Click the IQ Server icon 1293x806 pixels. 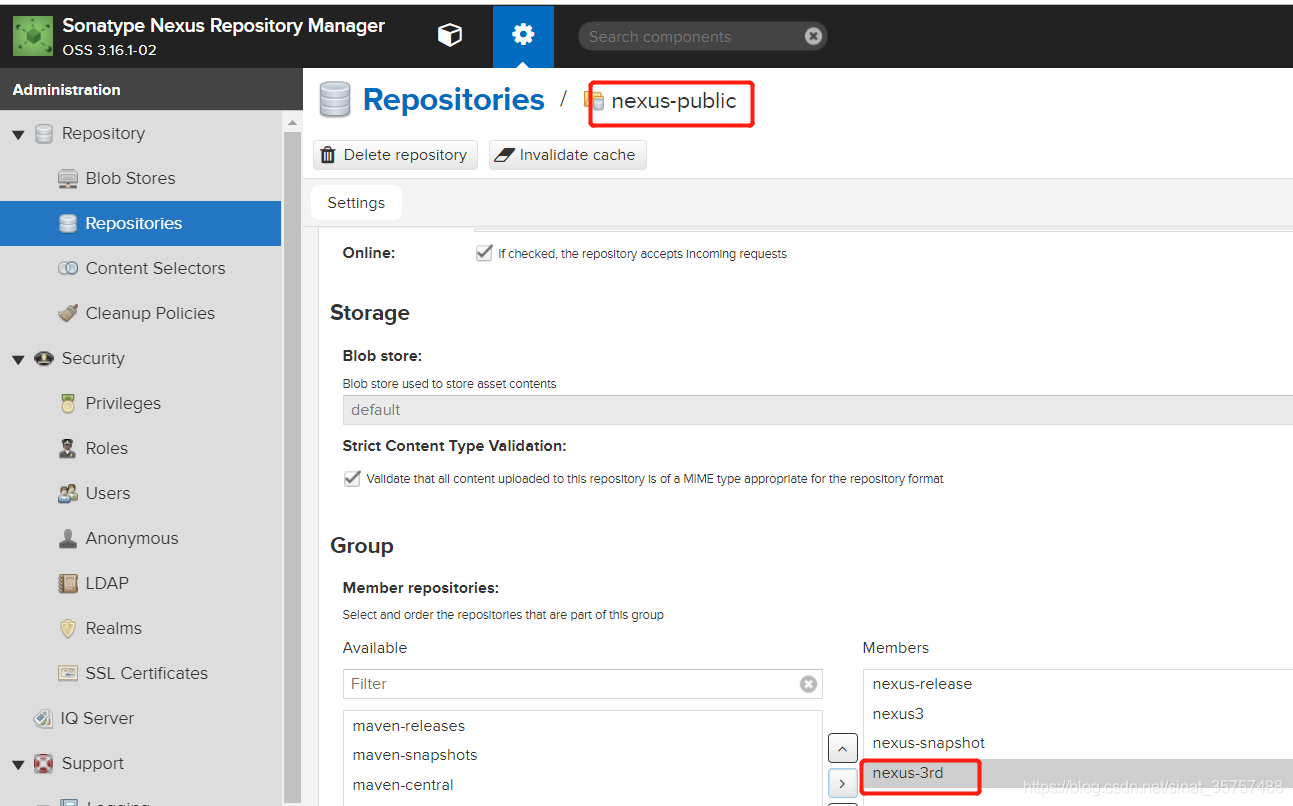pos(44,718)
